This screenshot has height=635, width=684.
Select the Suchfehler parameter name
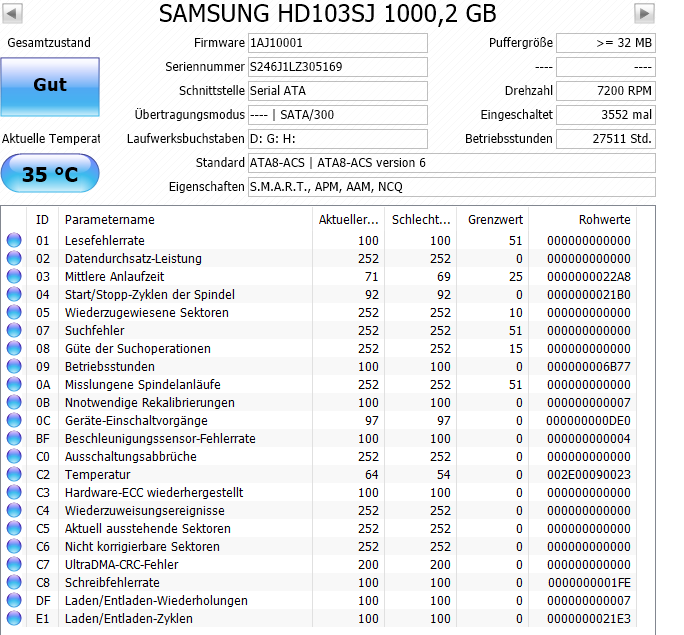pyautogui.click(x=95, y=331)
